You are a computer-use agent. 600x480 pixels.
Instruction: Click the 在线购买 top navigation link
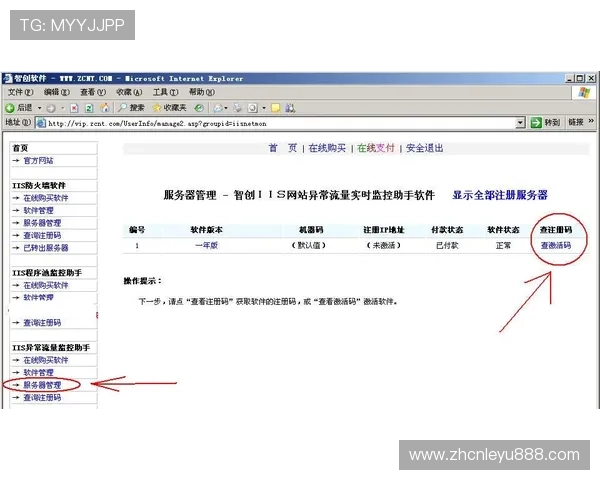tap(327, 148)
